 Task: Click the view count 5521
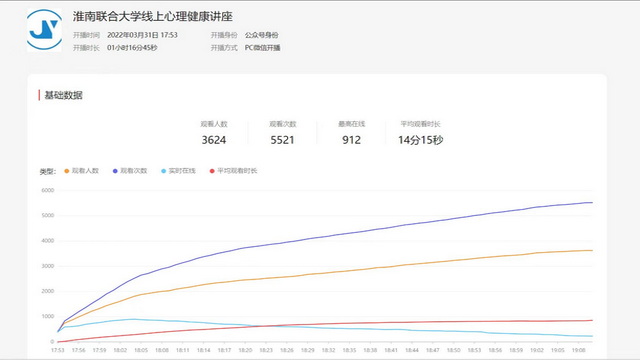[282, 140]
